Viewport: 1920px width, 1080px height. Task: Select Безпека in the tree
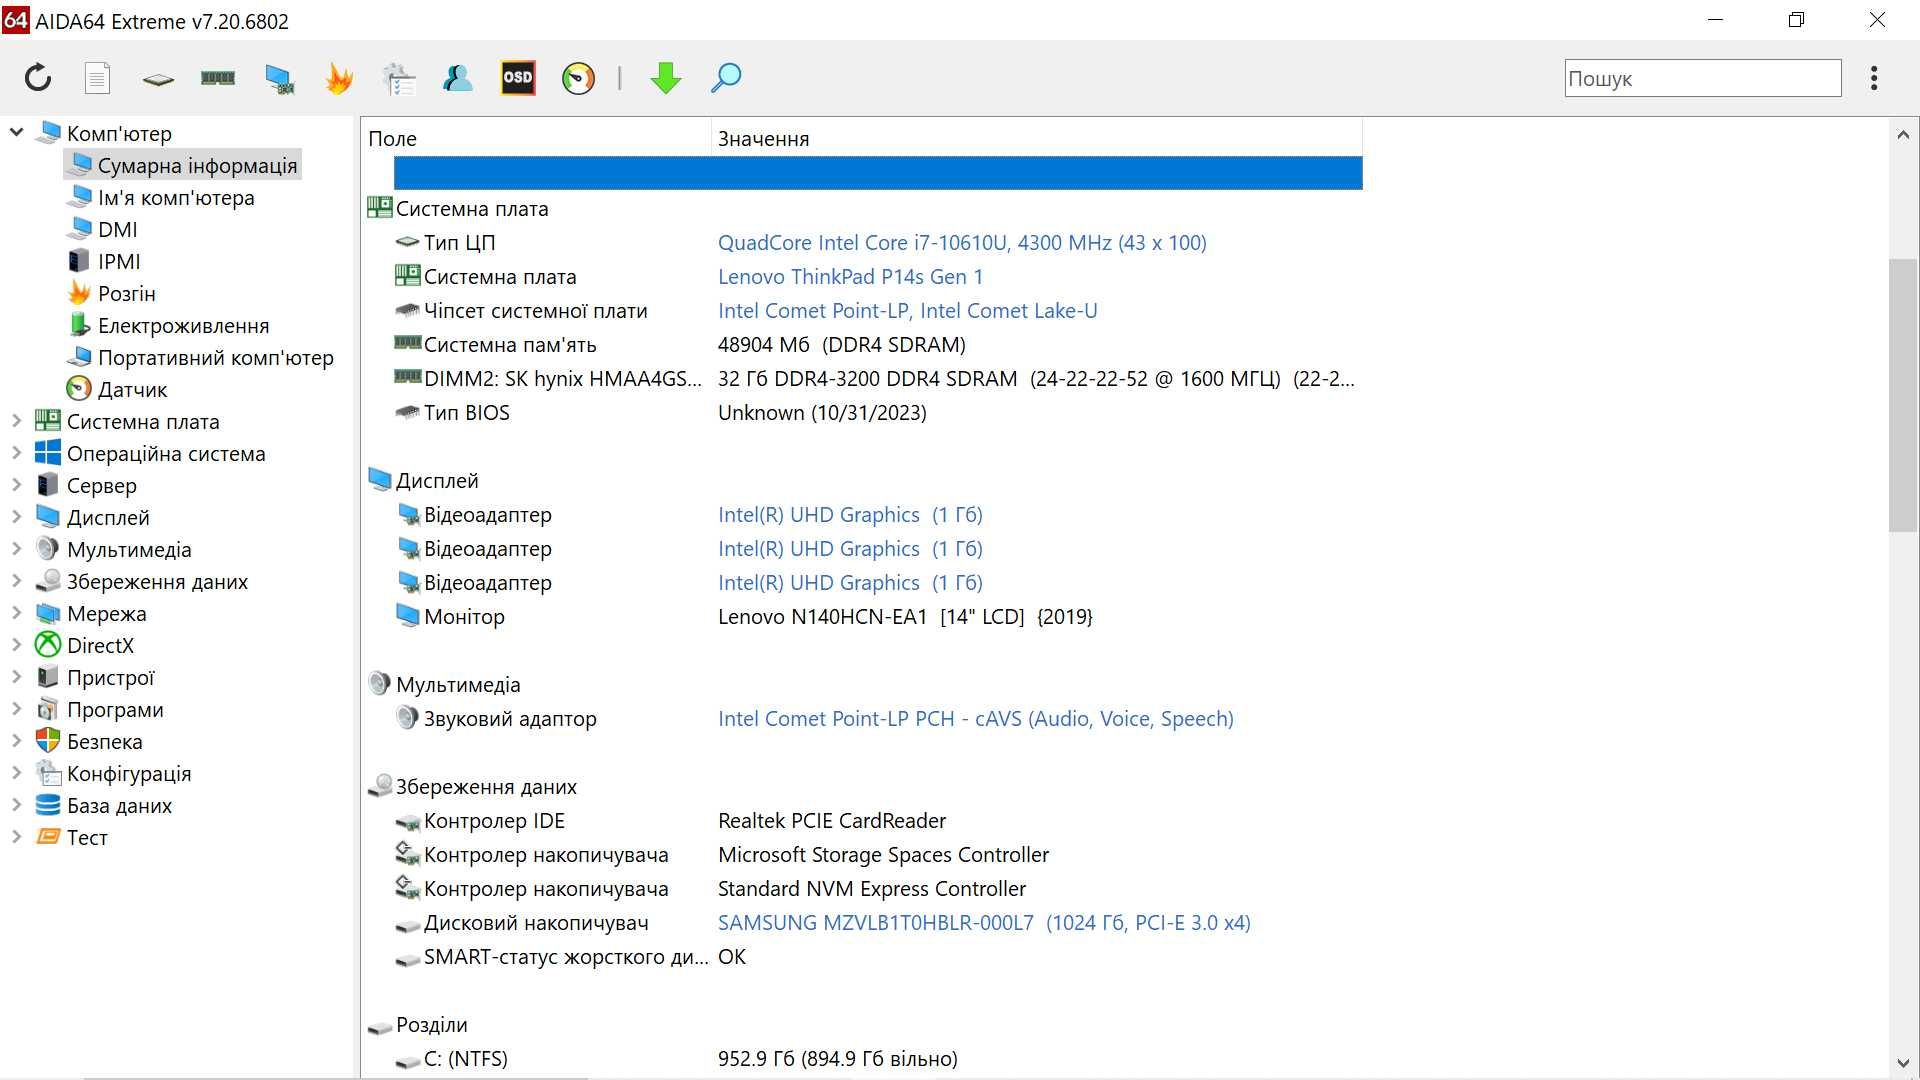pyautogui.click(x=104, y=742)
